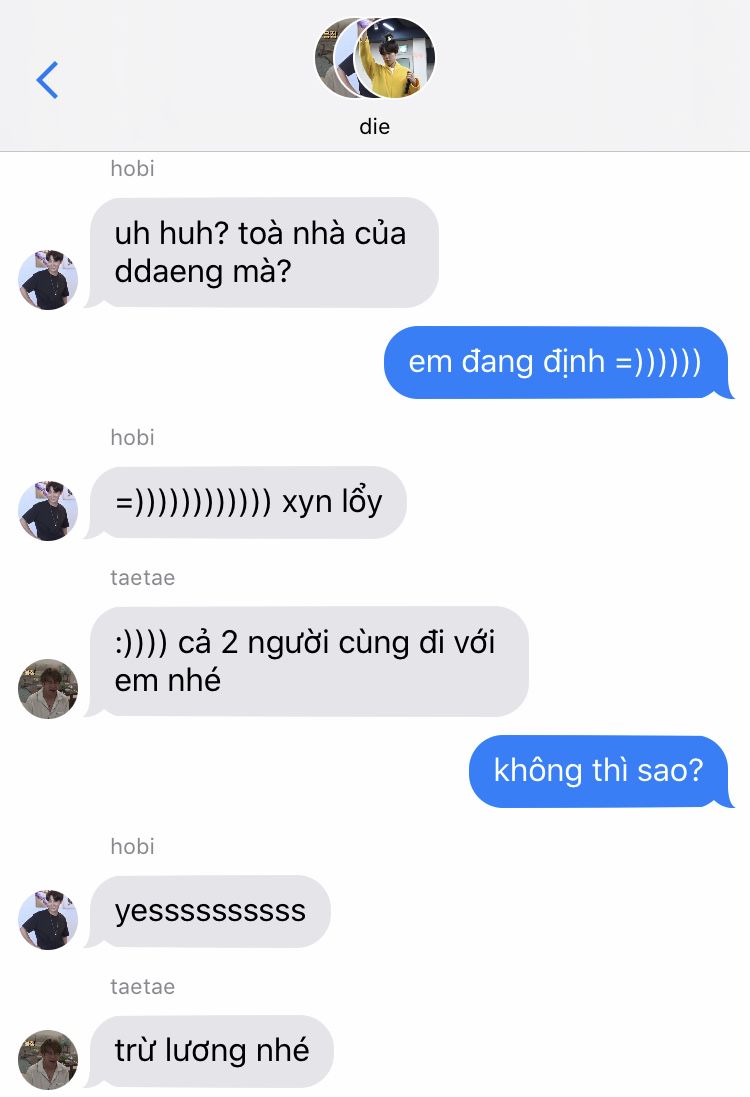Tap taetae's avatar beside 'trừ lương nhé'
Screen dimensions: 750x1097
[48, 1059]
